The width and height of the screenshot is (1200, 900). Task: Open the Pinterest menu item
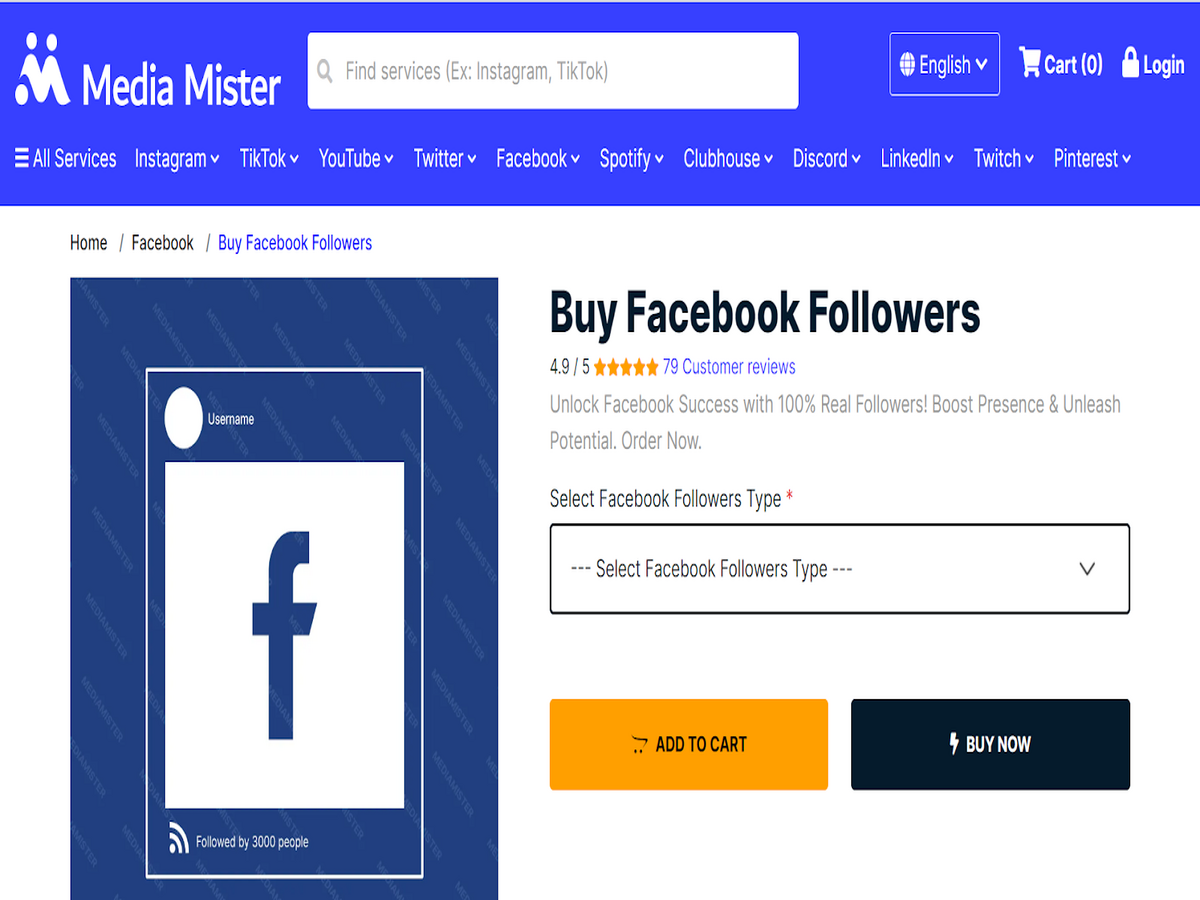tap(1093, 158)
